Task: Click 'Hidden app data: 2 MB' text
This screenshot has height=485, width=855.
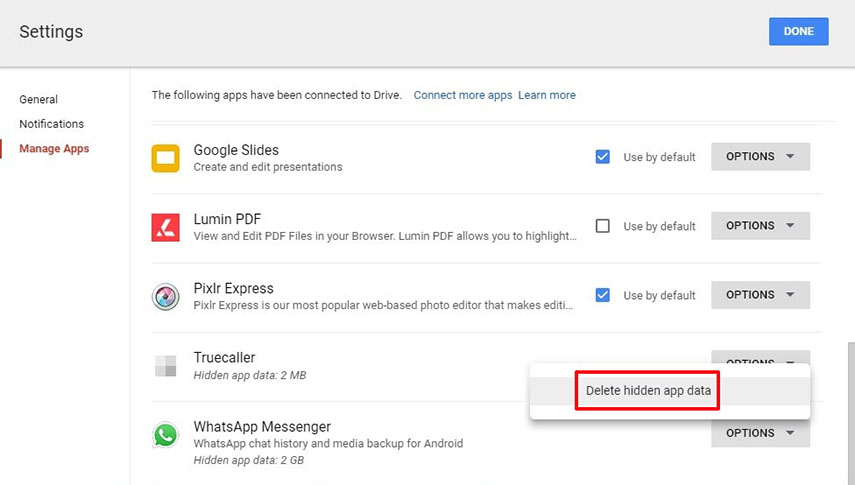Action: tap(250, 375)
